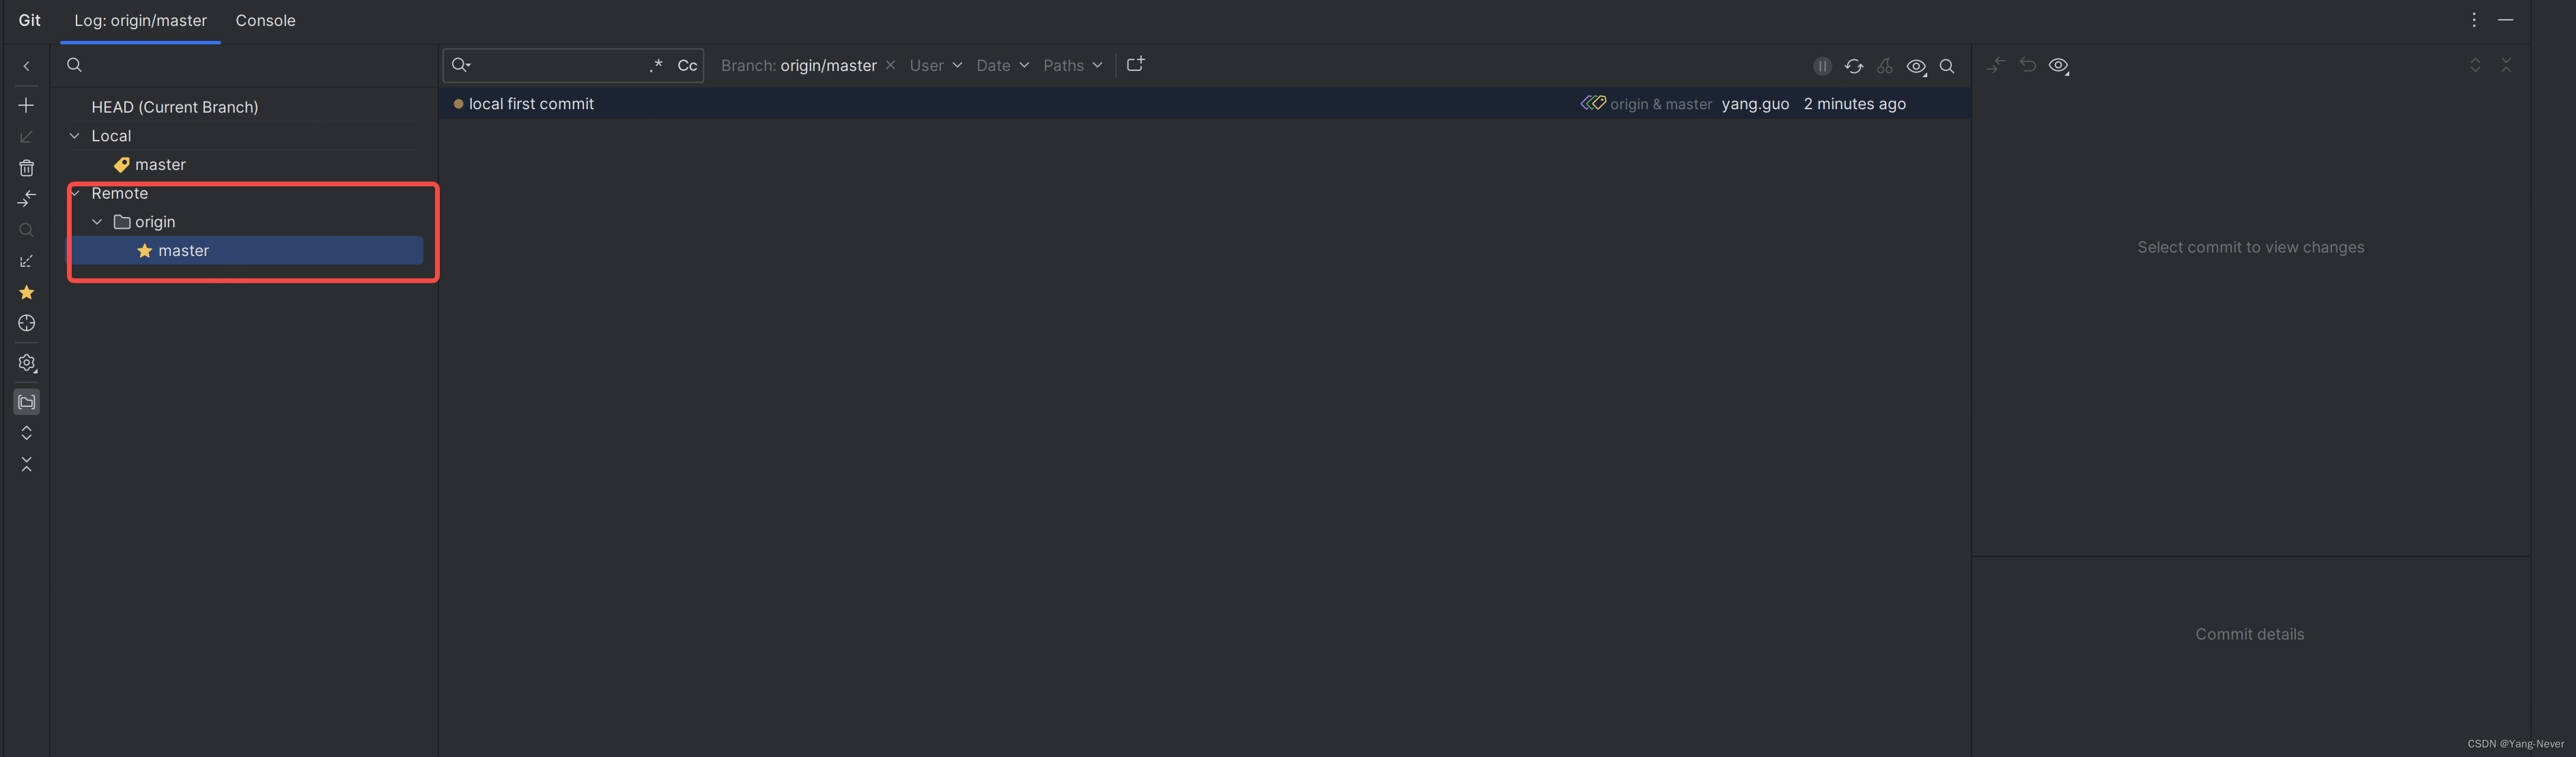Collapse the Remote branches section
The width and height of the screenshot is (2576, 757).
[74, 193]
